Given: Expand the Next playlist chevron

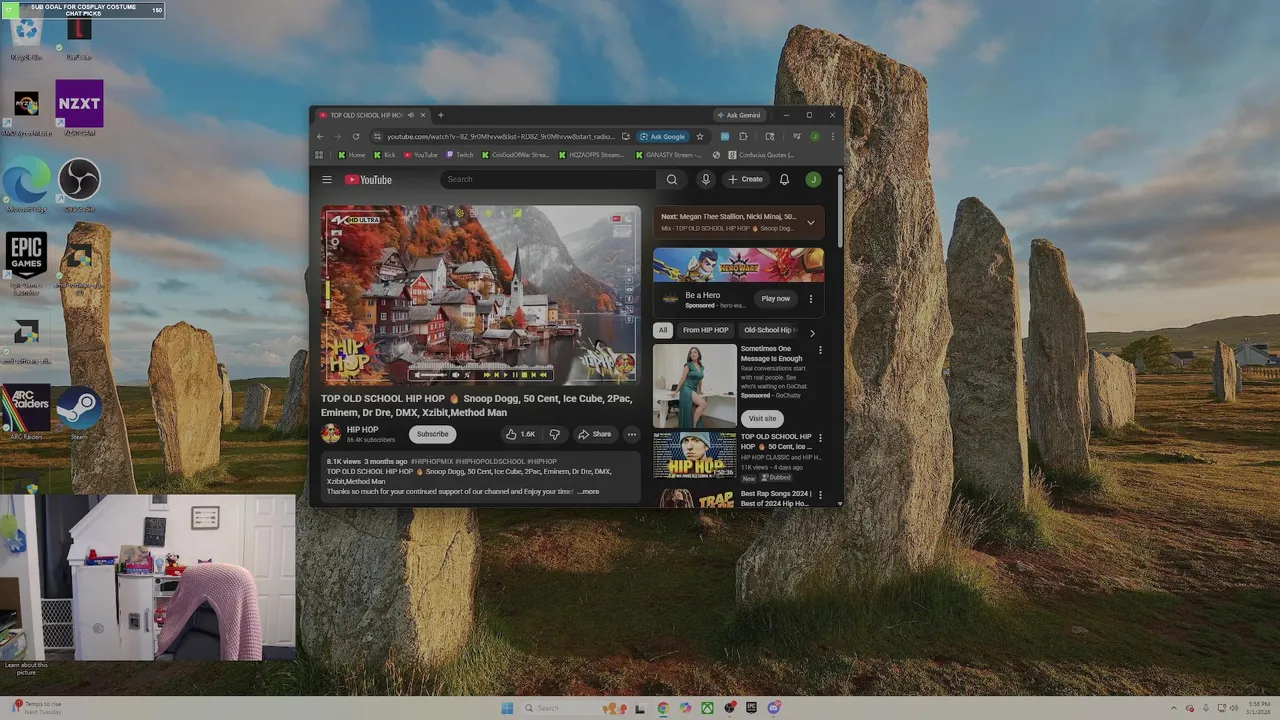Looking at the screenshot, I should pyautogui.click(x=811, y=222).
